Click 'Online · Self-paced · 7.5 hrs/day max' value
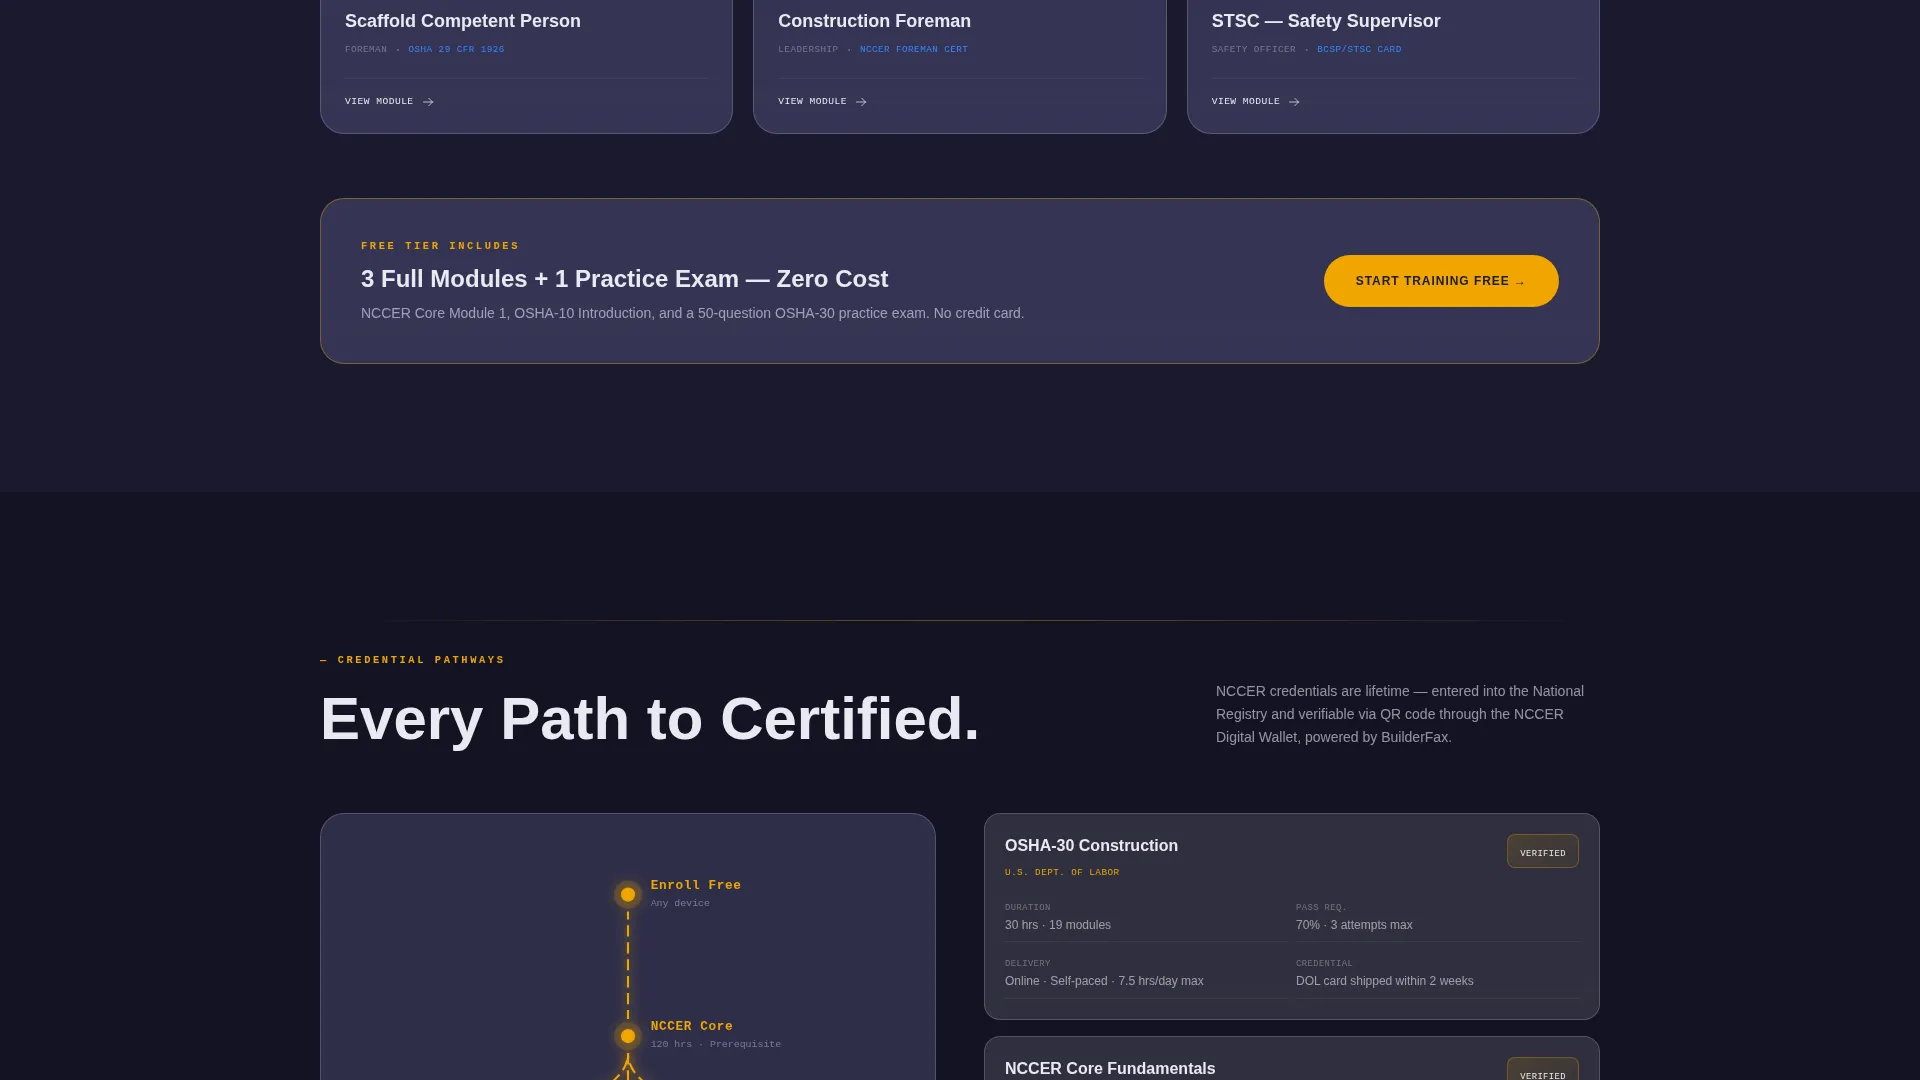 click(1104, 981)
